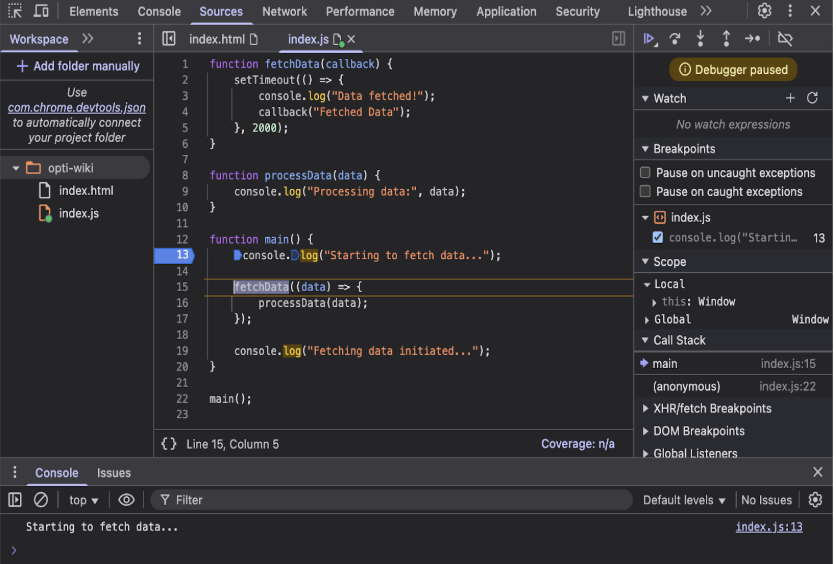Viewport: 836px width, 564px height.
Task: Toggle breakpoint on line 13 gutter
Action: [175, 255]
